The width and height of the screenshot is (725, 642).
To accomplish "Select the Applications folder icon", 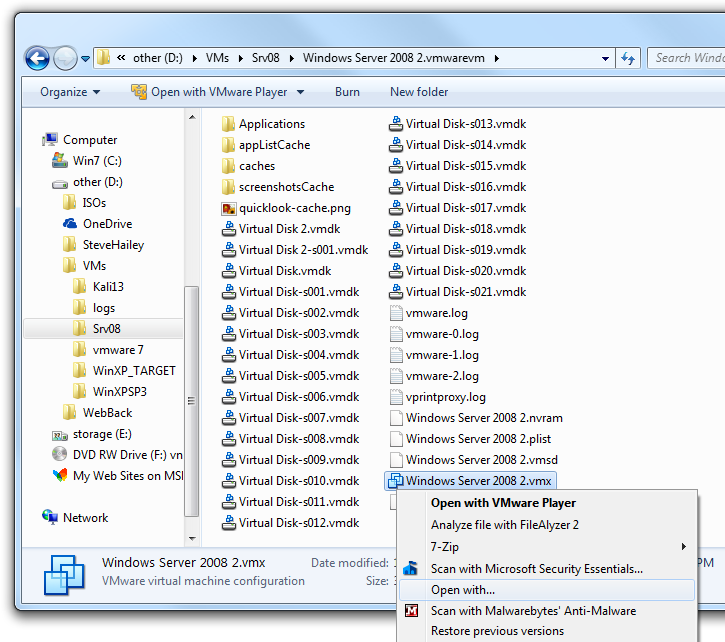I will 228,124.
